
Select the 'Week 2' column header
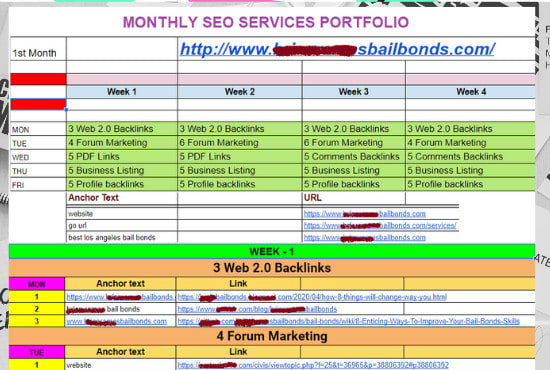point(240,92)
